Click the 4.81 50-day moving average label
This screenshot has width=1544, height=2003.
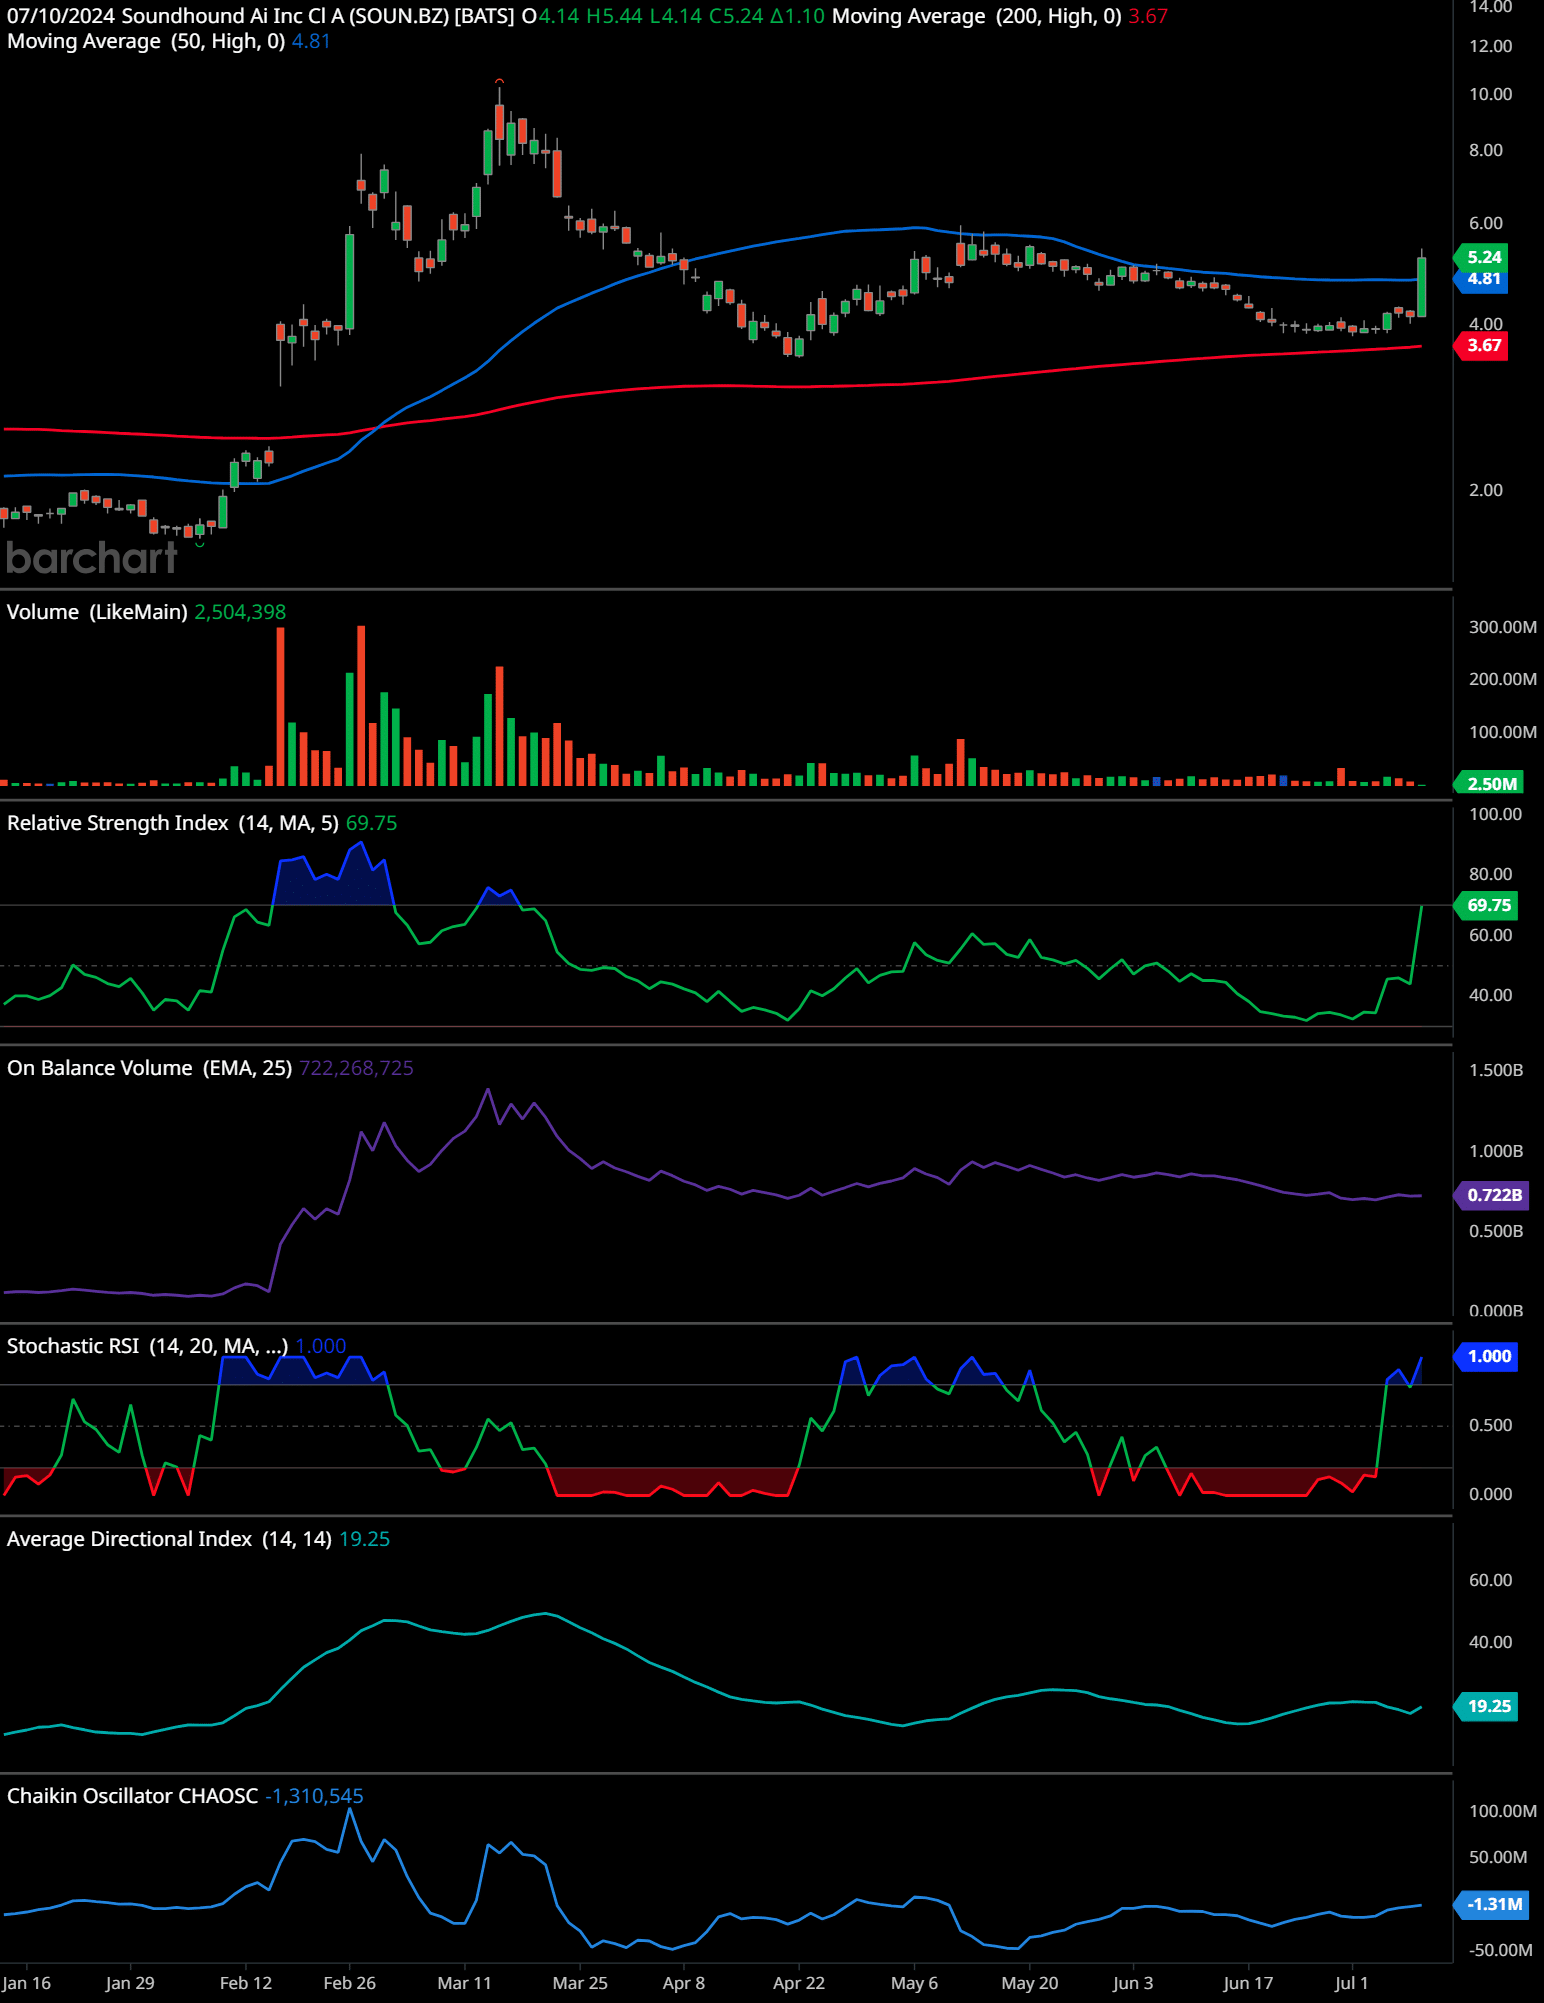point(1483,279)
